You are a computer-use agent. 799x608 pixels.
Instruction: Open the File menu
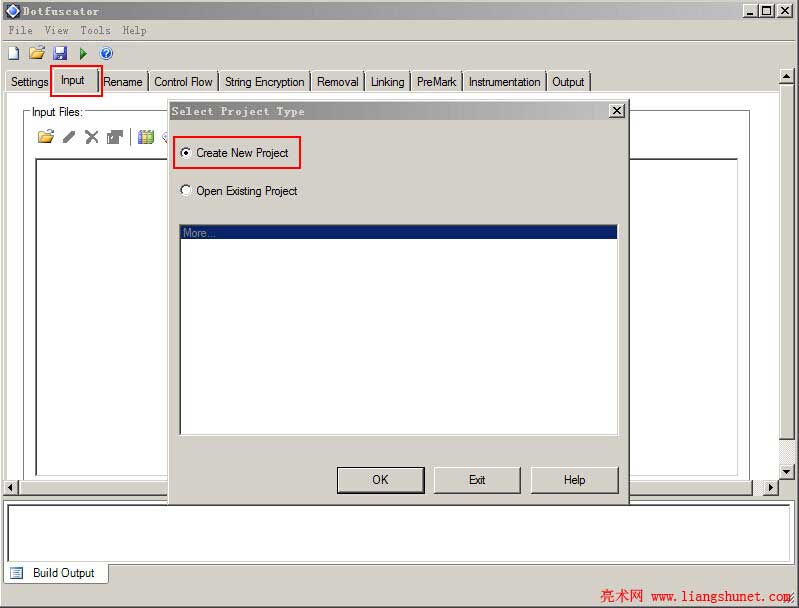[x=20, y=30]
